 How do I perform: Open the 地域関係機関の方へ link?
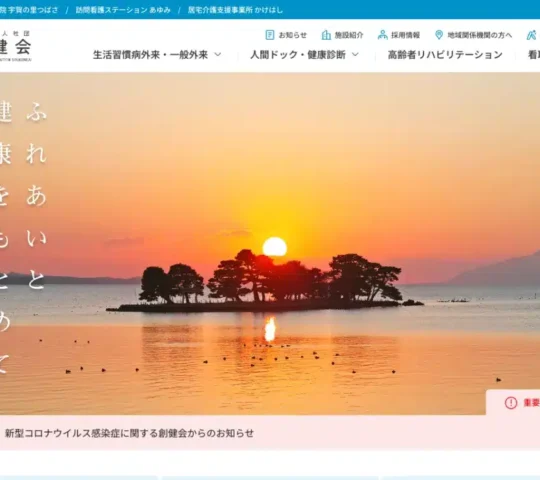pos(480,35)
